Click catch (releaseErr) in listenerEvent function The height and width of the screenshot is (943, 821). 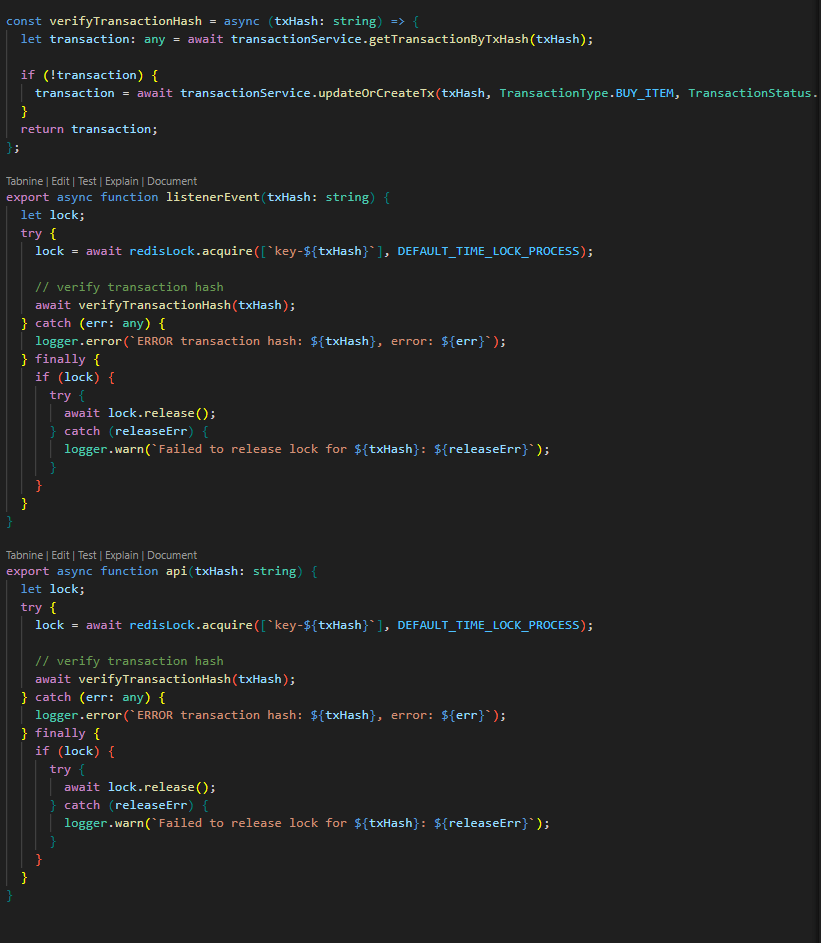129,432
